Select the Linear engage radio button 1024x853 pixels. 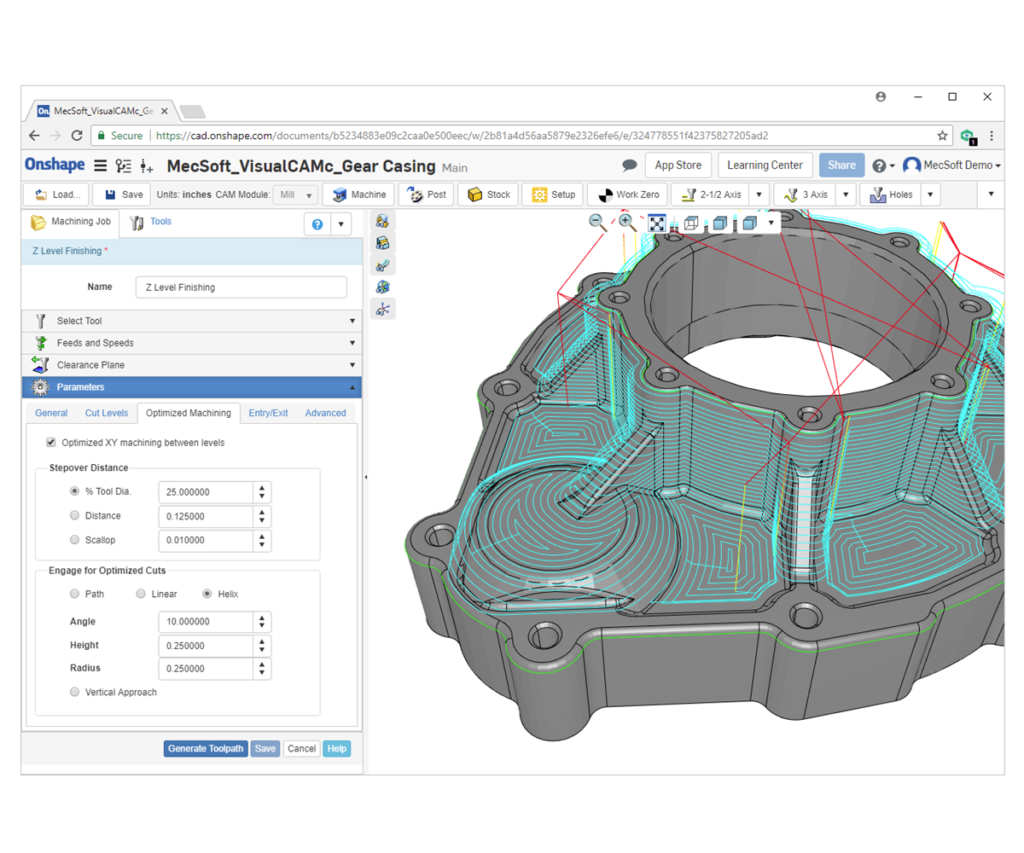pyautogui.click(x=141, y=594)
